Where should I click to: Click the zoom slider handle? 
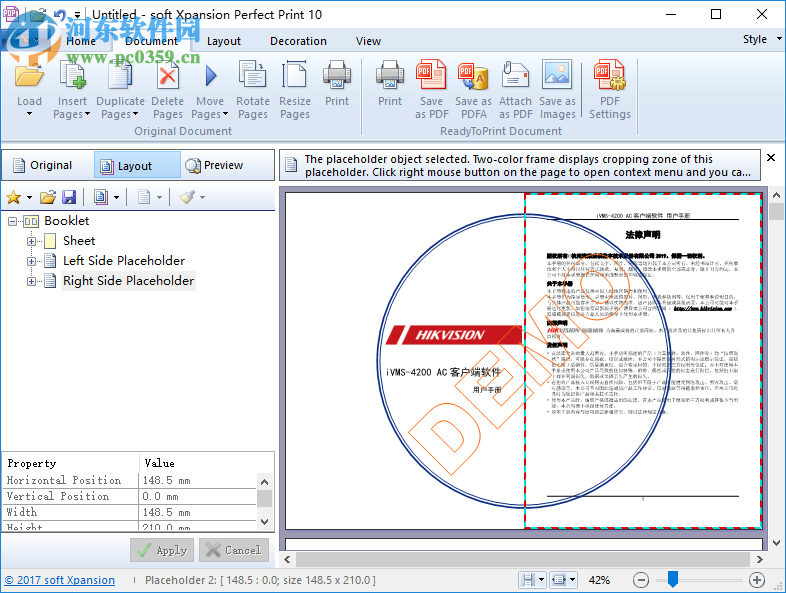click(x=673, y=579)
